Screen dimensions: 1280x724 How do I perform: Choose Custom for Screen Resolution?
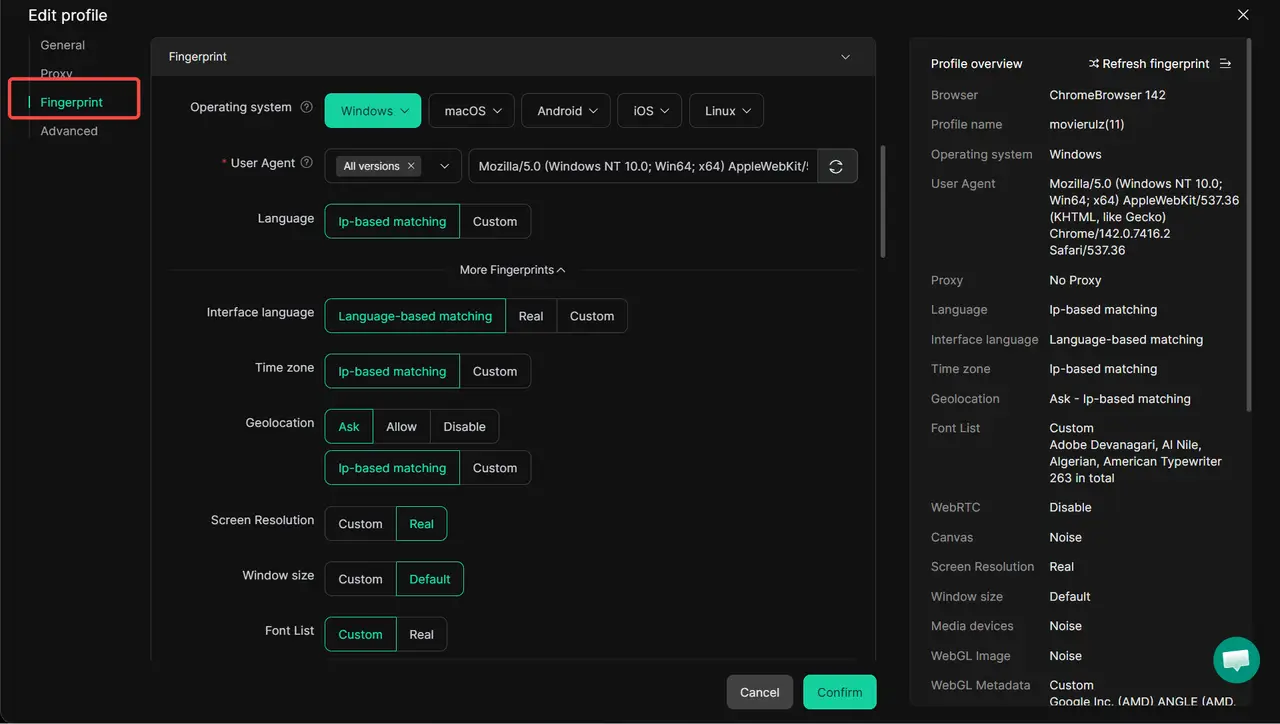click(x=360, y=524)
